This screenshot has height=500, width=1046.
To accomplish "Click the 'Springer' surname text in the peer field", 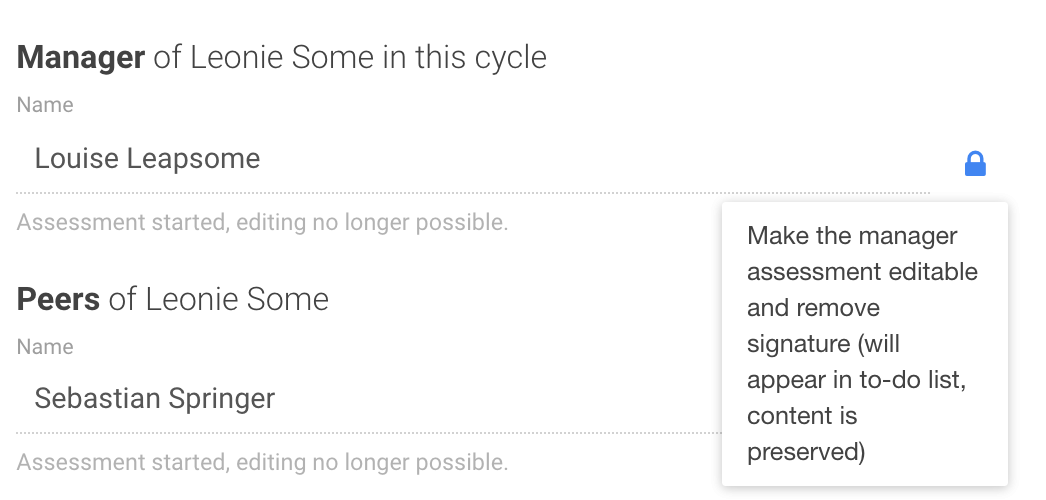I will point(221,399).
